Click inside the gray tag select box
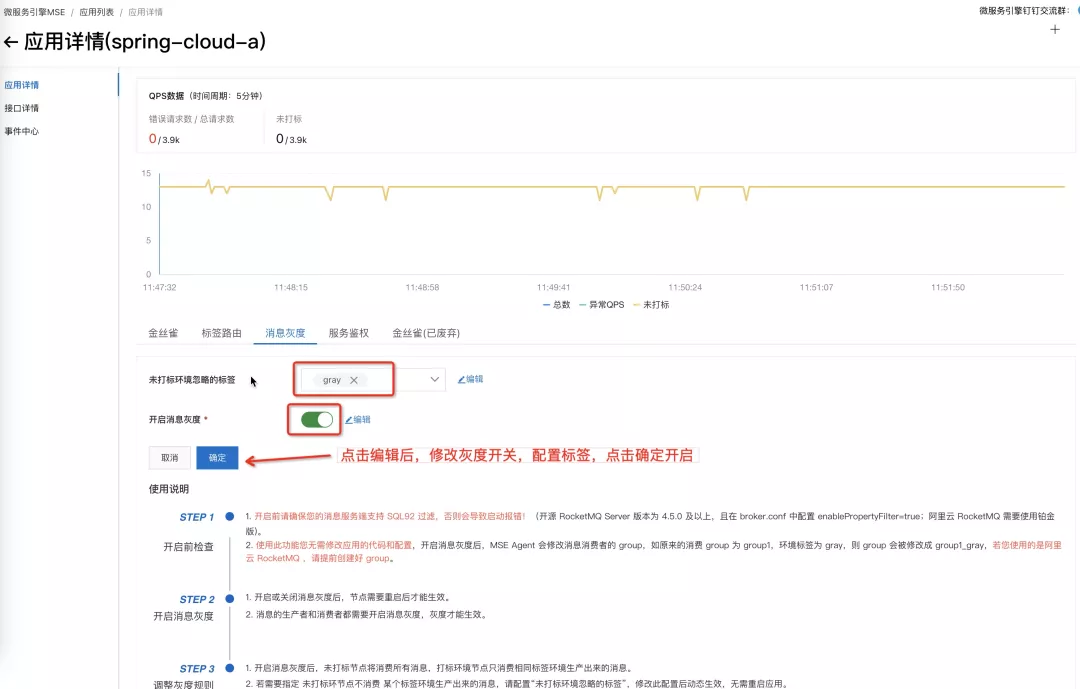 373,380
